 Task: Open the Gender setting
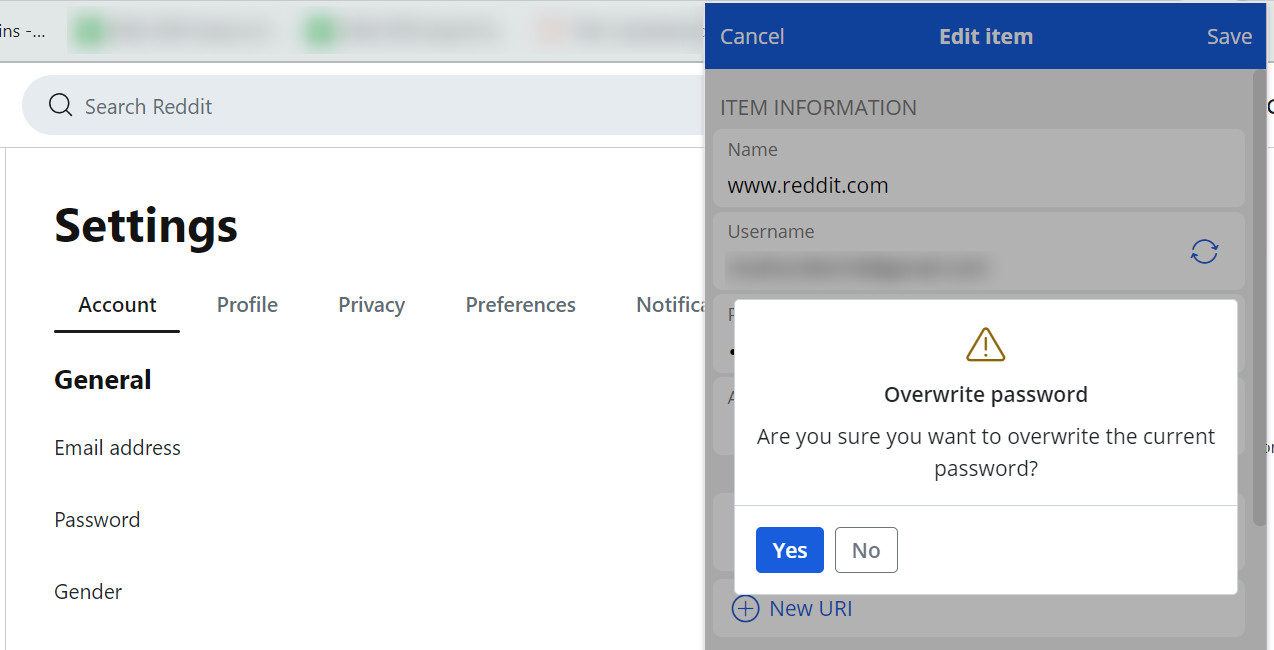tap(88, 591)
